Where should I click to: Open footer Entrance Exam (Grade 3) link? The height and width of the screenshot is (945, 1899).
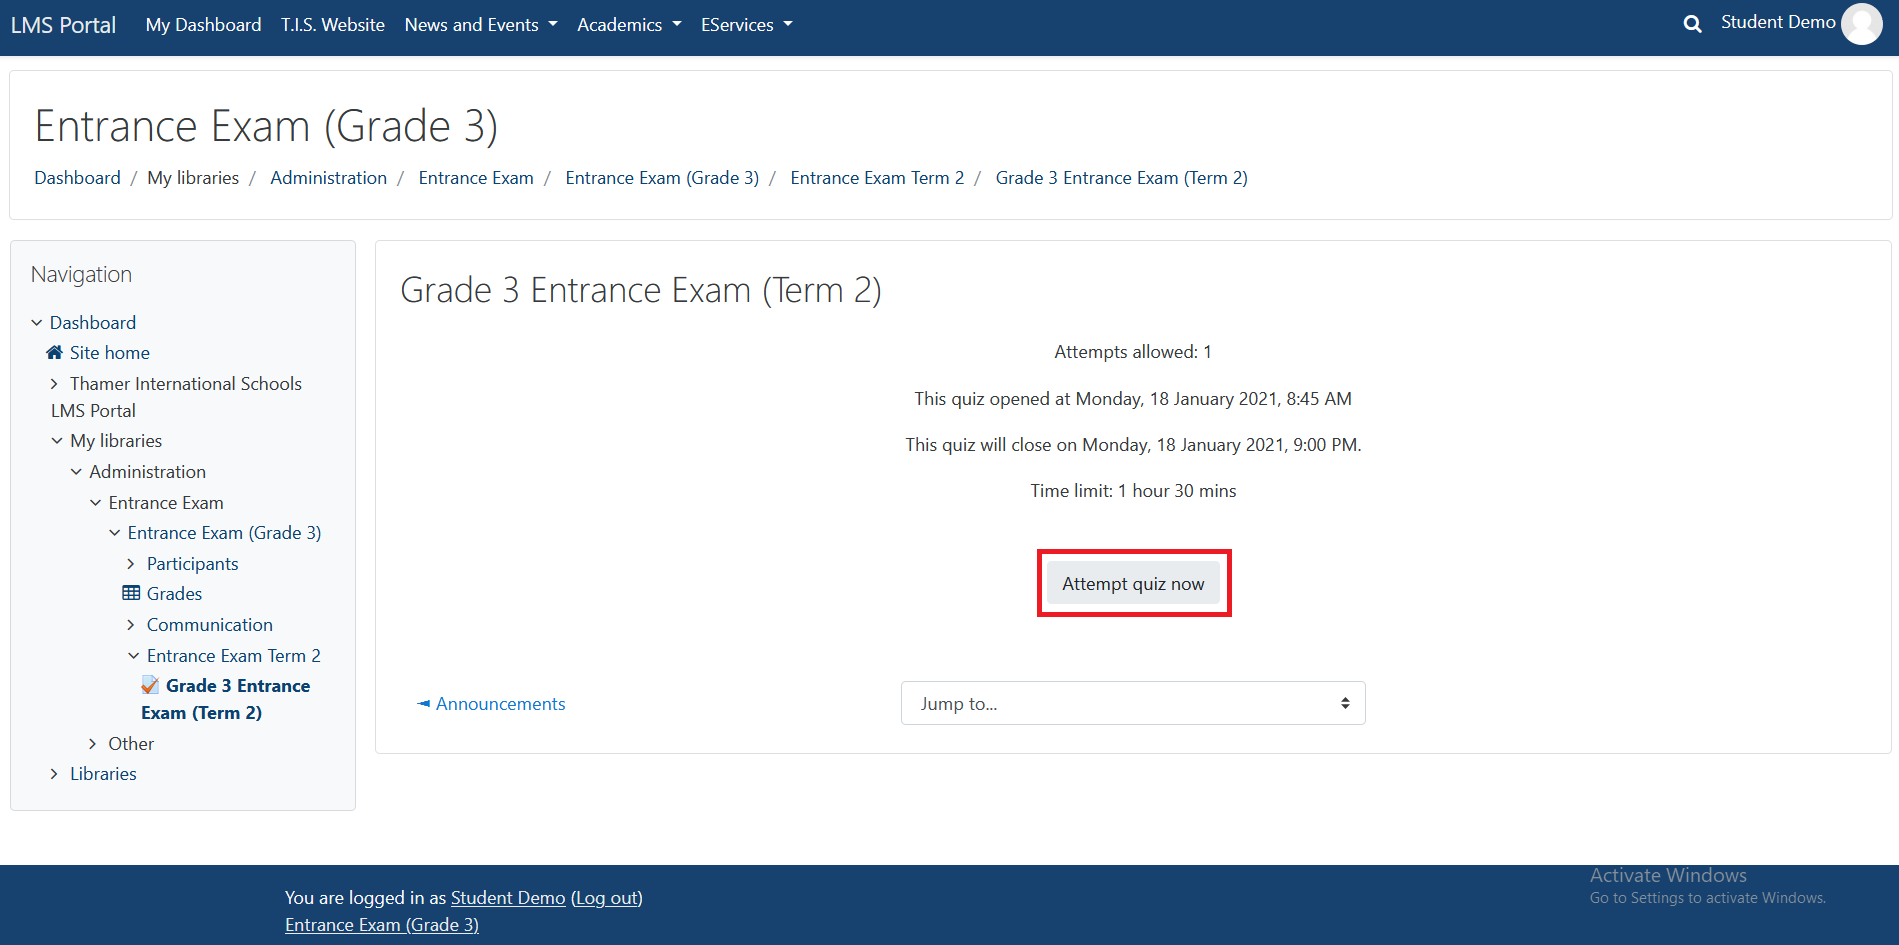click(x=382, y=924)
